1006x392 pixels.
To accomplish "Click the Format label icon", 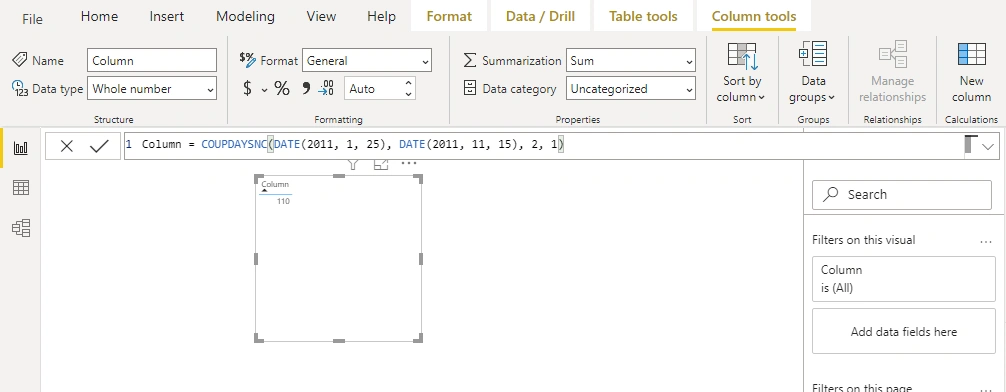I will pyautogui.click(x=247, y=59).
